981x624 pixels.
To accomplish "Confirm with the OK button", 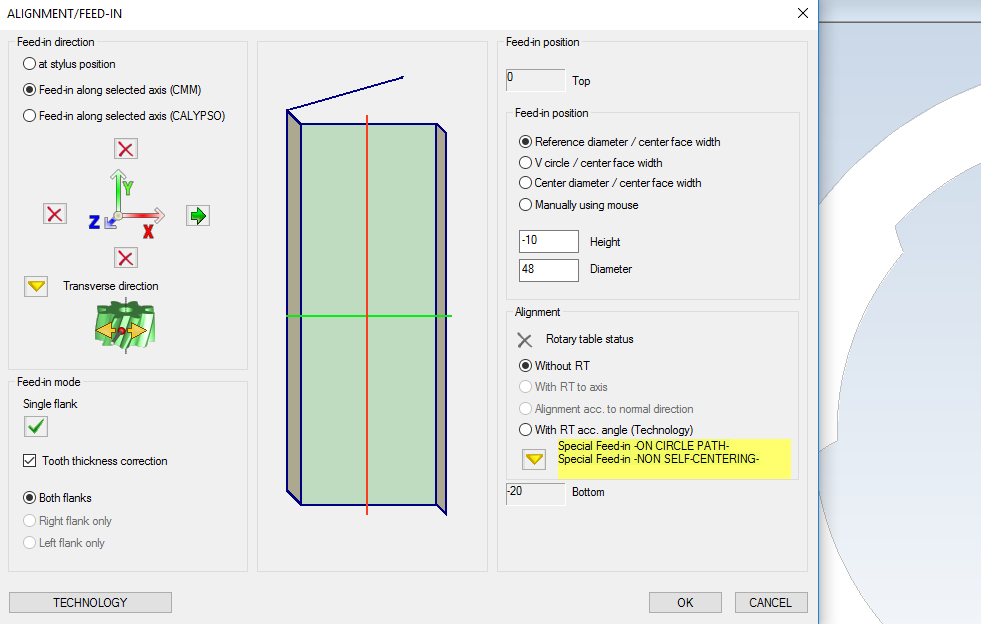I will pyautogui.click(x=685, y=603).
